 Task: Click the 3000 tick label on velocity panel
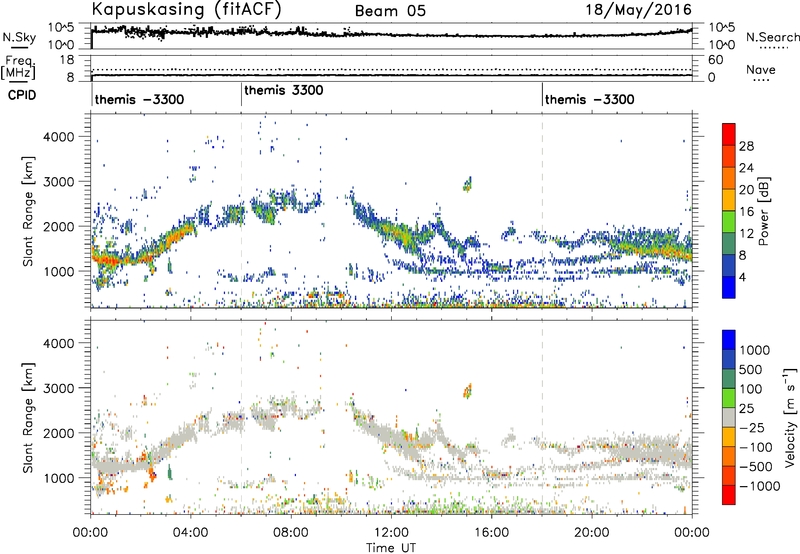(59, 388)
